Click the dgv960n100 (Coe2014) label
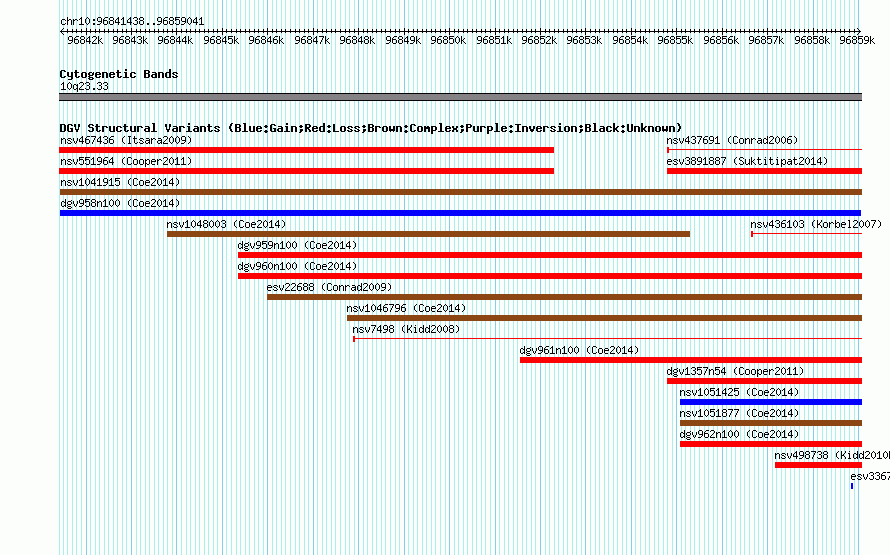The image size is (890, 555). [297, 266]
